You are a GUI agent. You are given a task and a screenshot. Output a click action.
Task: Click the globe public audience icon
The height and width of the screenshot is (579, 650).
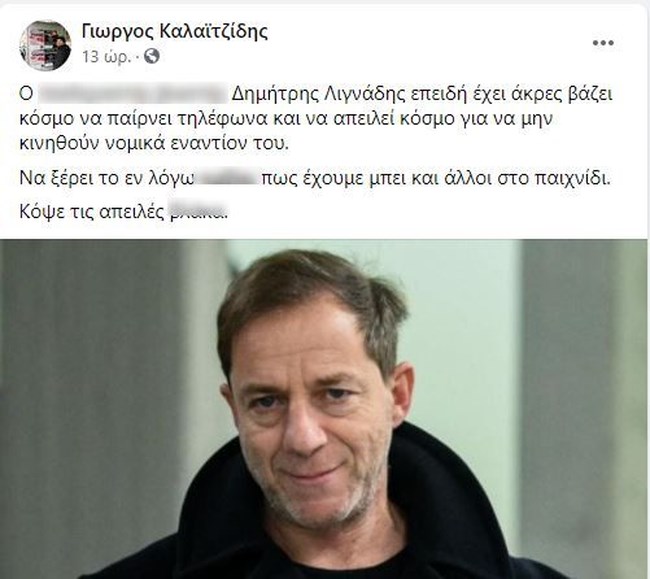[x=152, y=56]
